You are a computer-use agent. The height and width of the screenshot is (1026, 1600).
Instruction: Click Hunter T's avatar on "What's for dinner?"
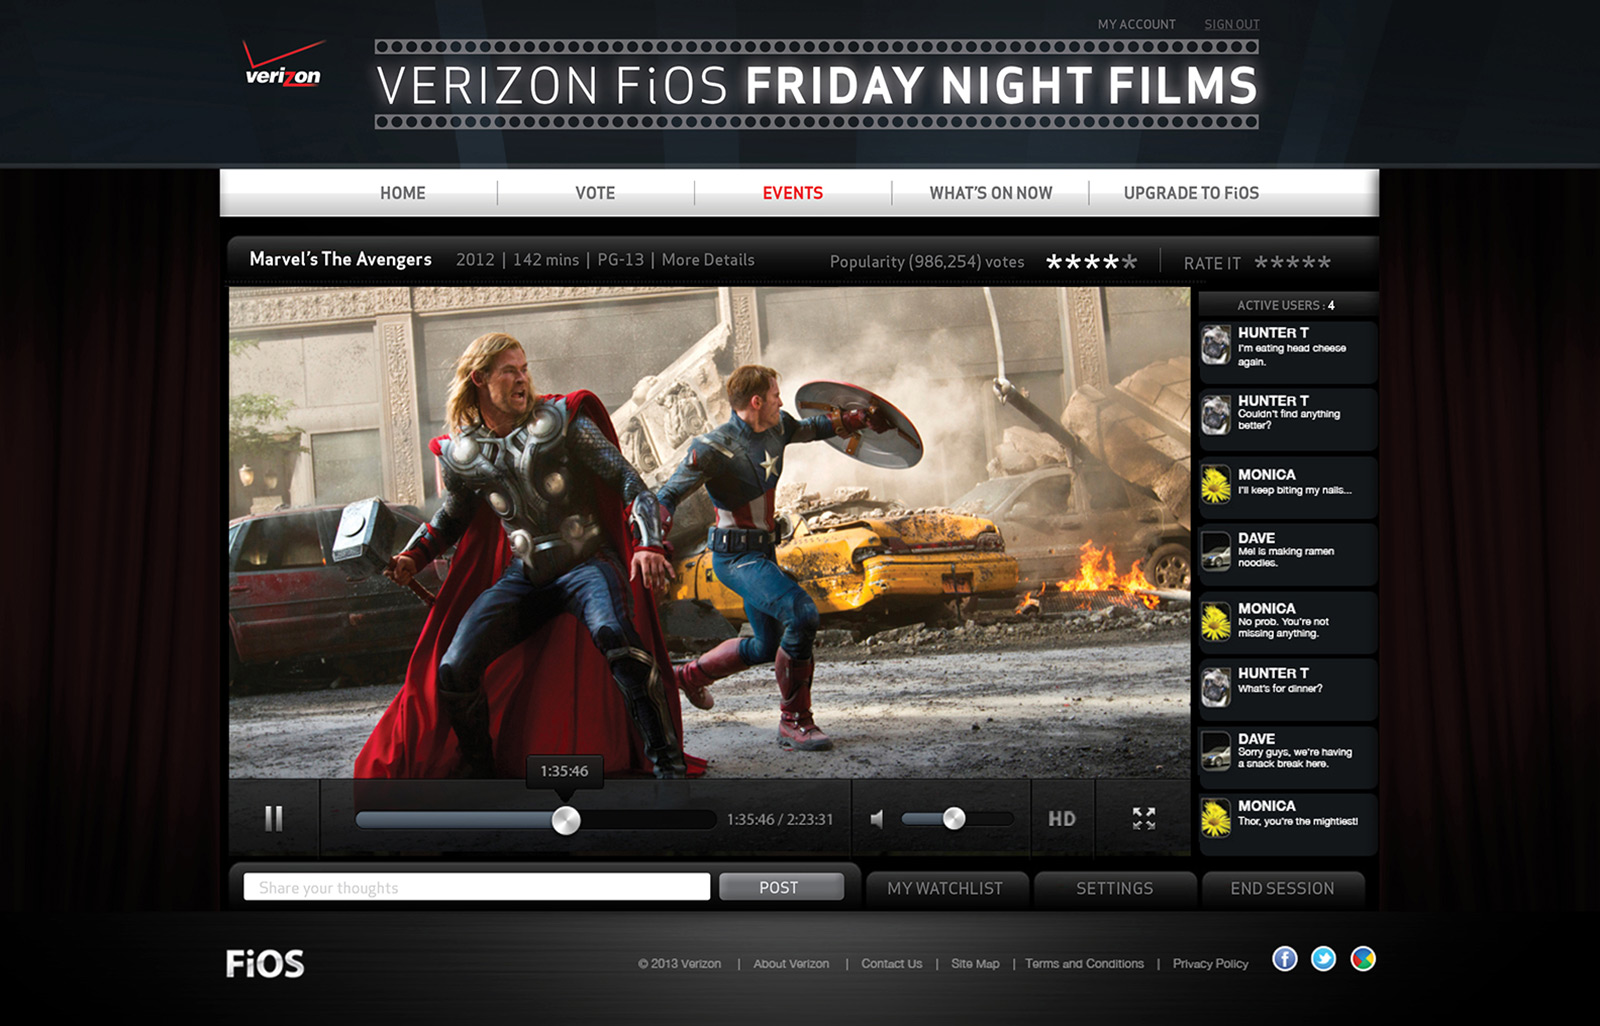(1216, 687)
